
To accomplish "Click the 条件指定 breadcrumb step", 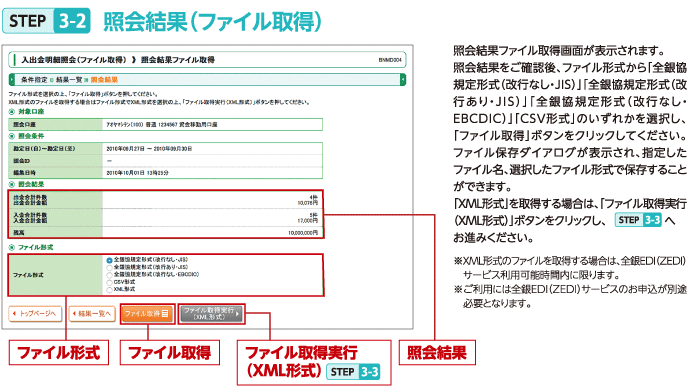I will click(x=34, y=80).
